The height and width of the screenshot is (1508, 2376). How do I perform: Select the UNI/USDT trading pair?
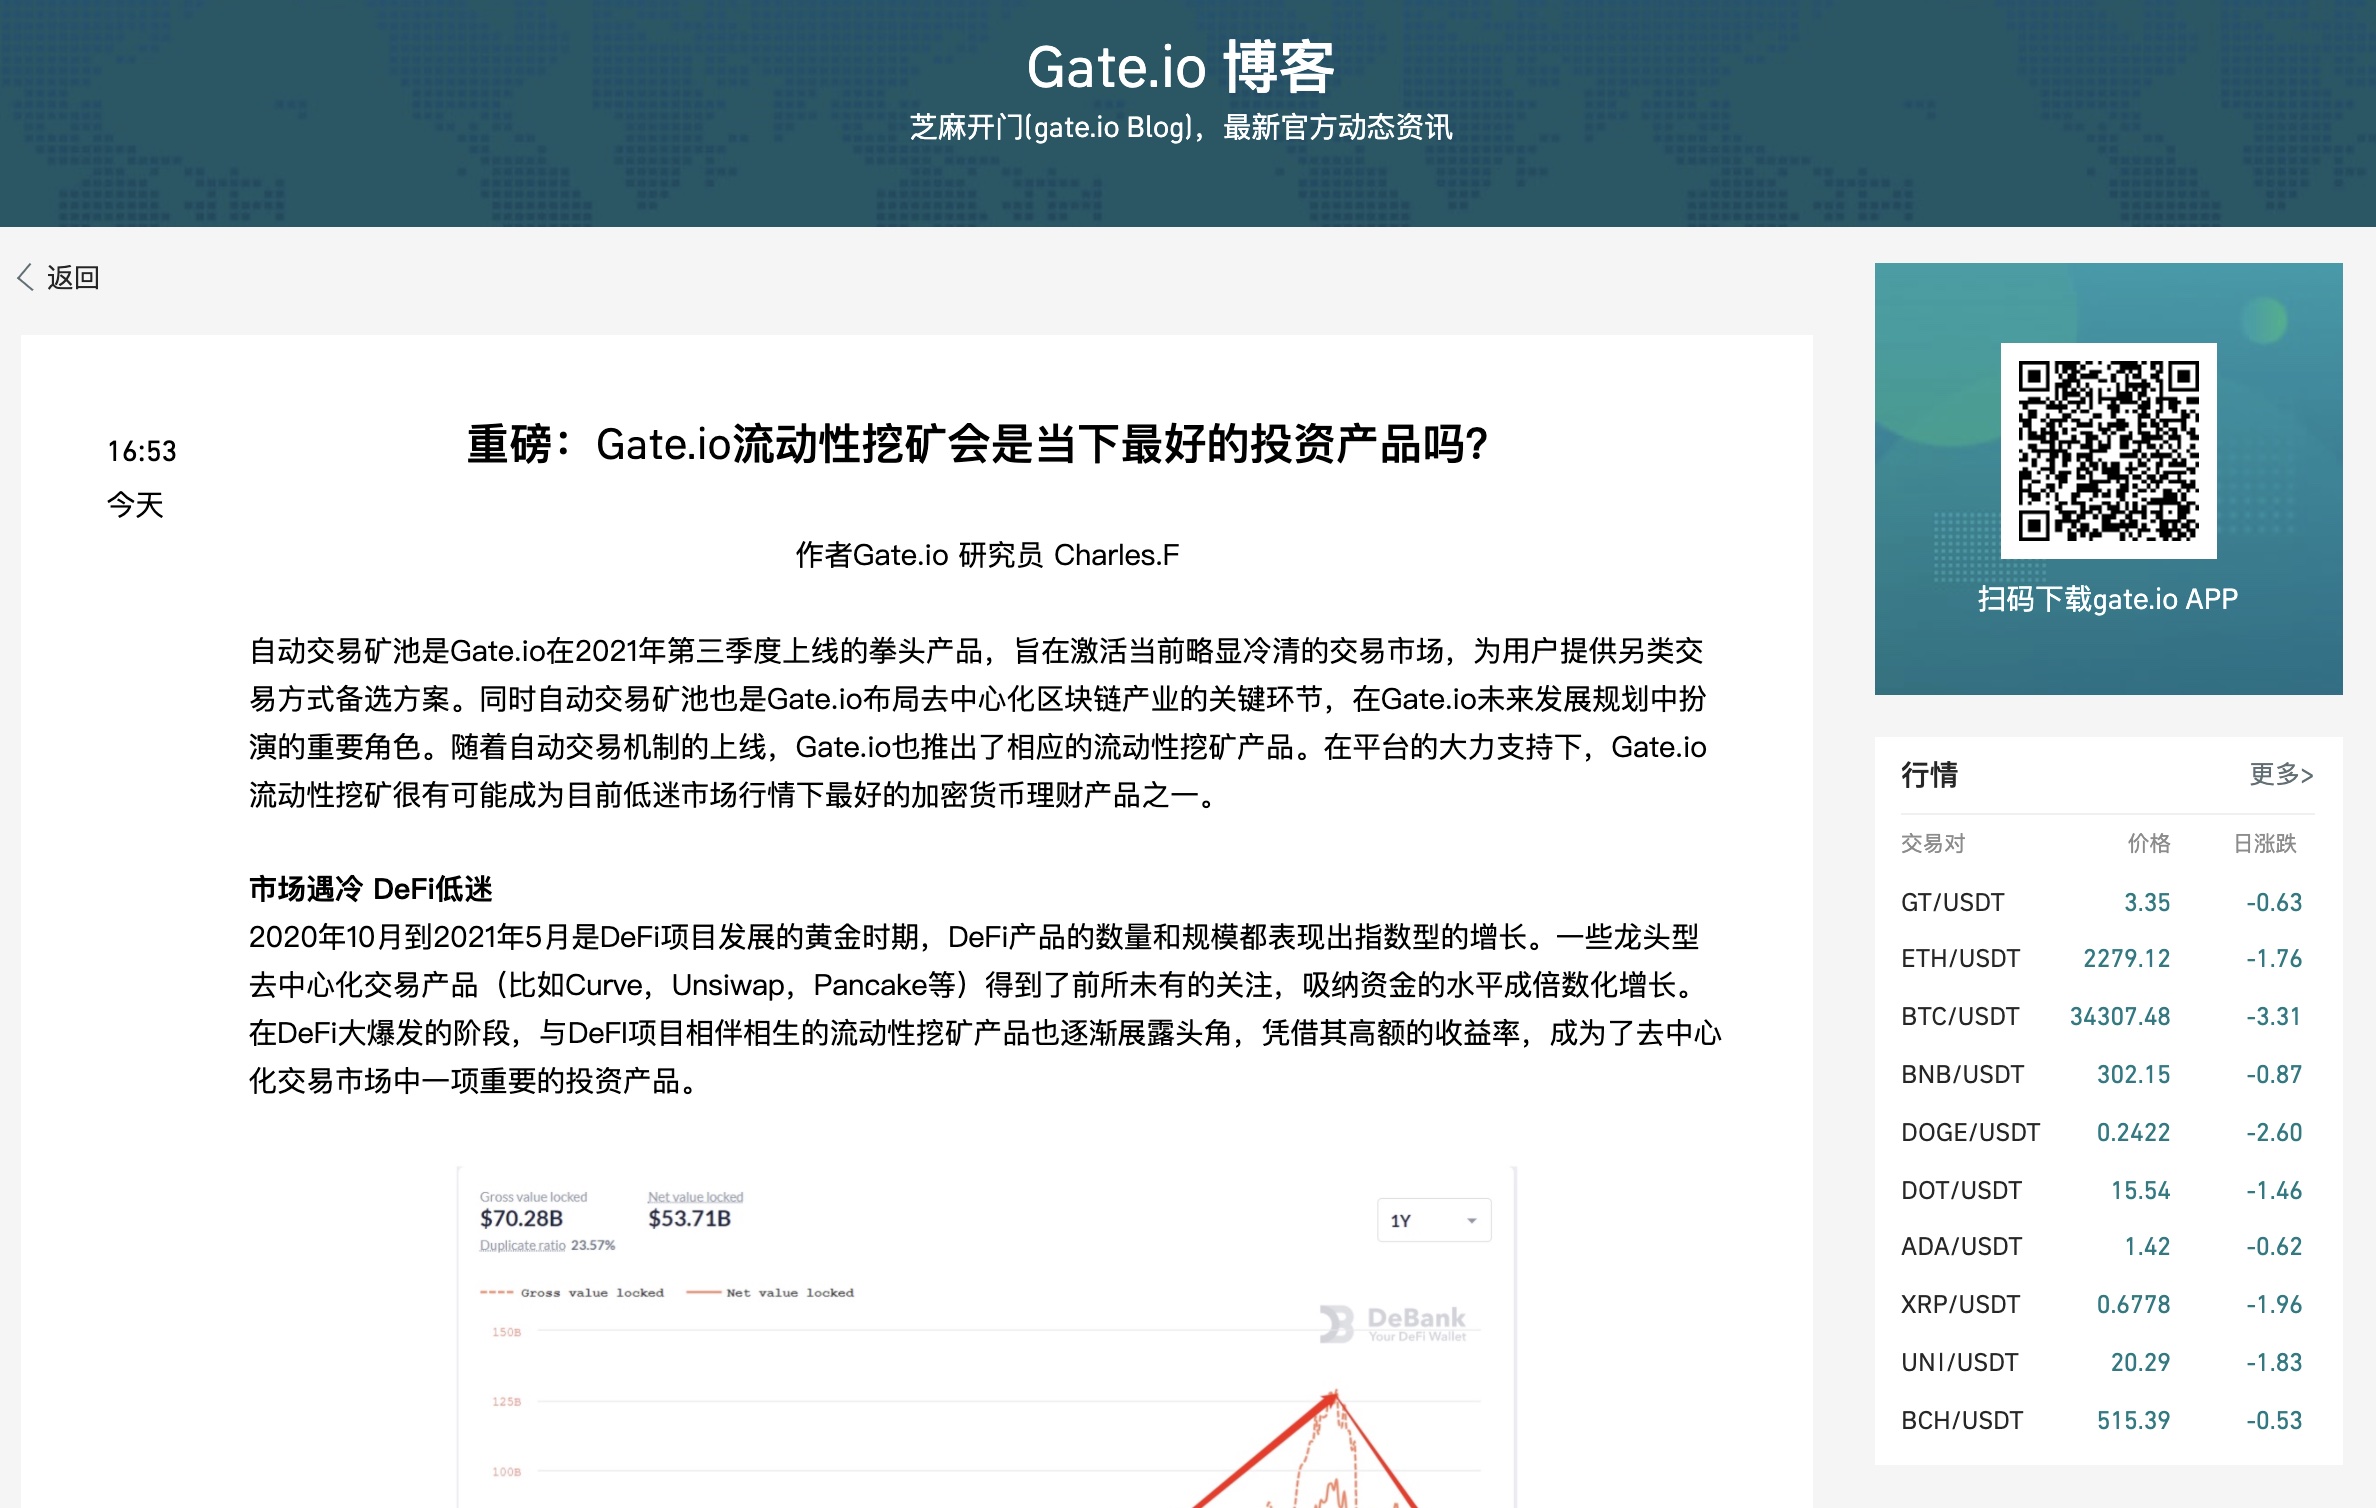pyautogui.click(x=1959, y=1362)
